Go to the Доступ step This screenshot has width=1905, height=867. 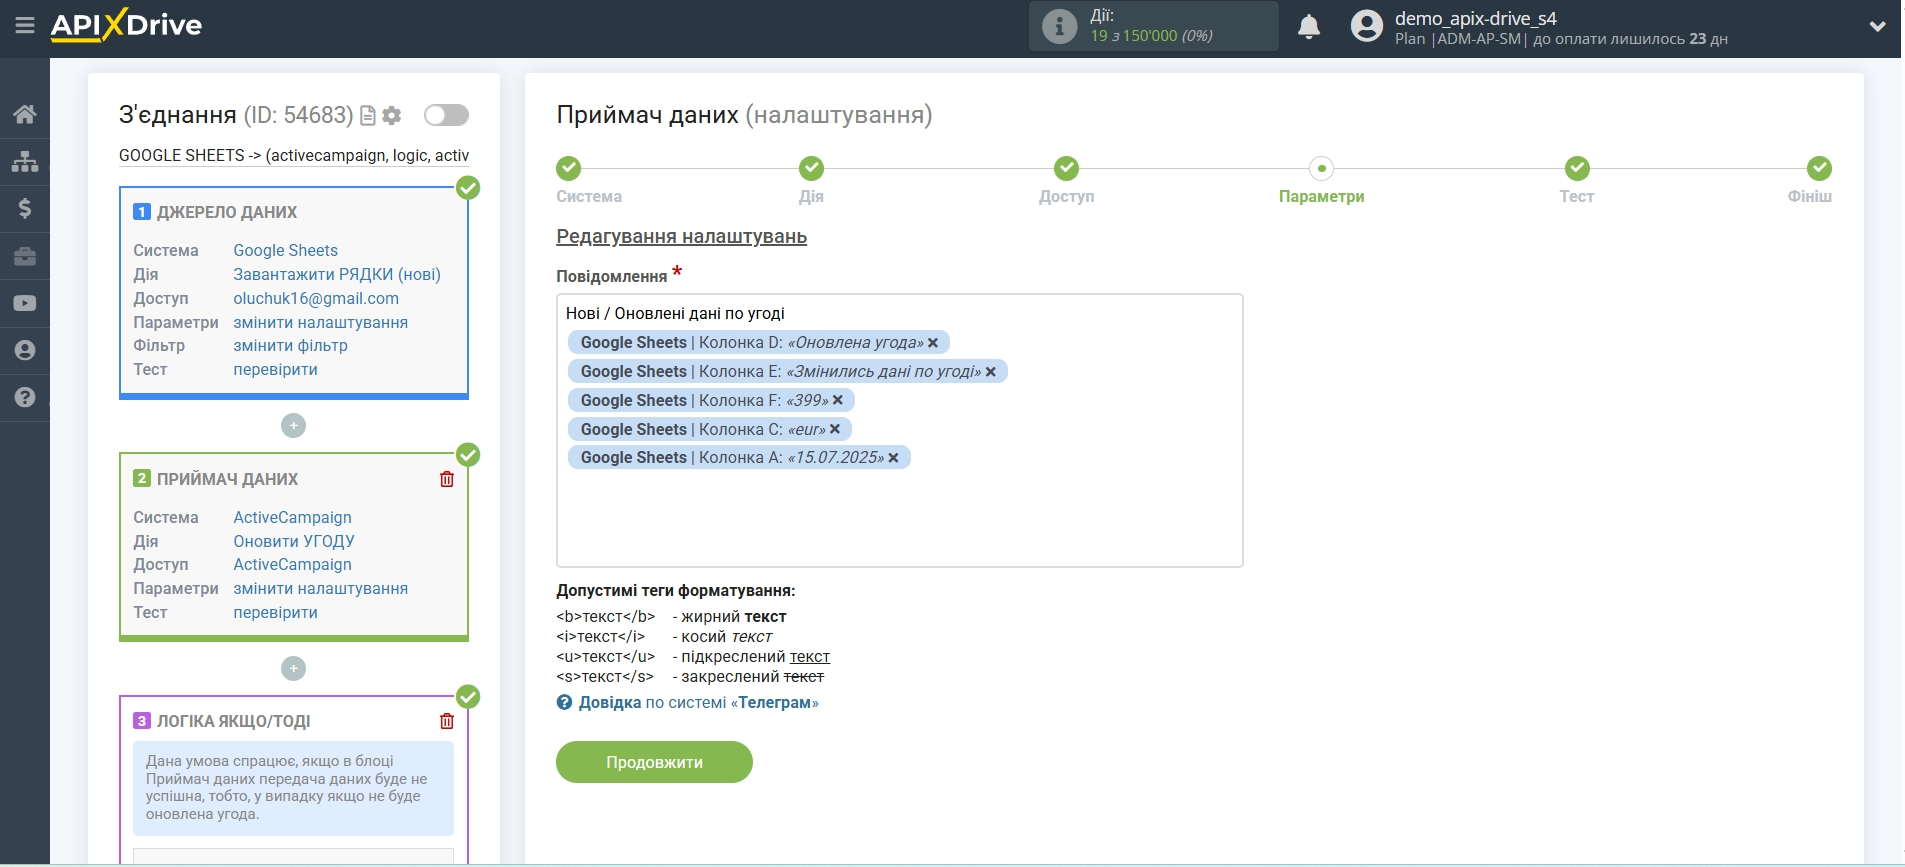pos(1066,168)
